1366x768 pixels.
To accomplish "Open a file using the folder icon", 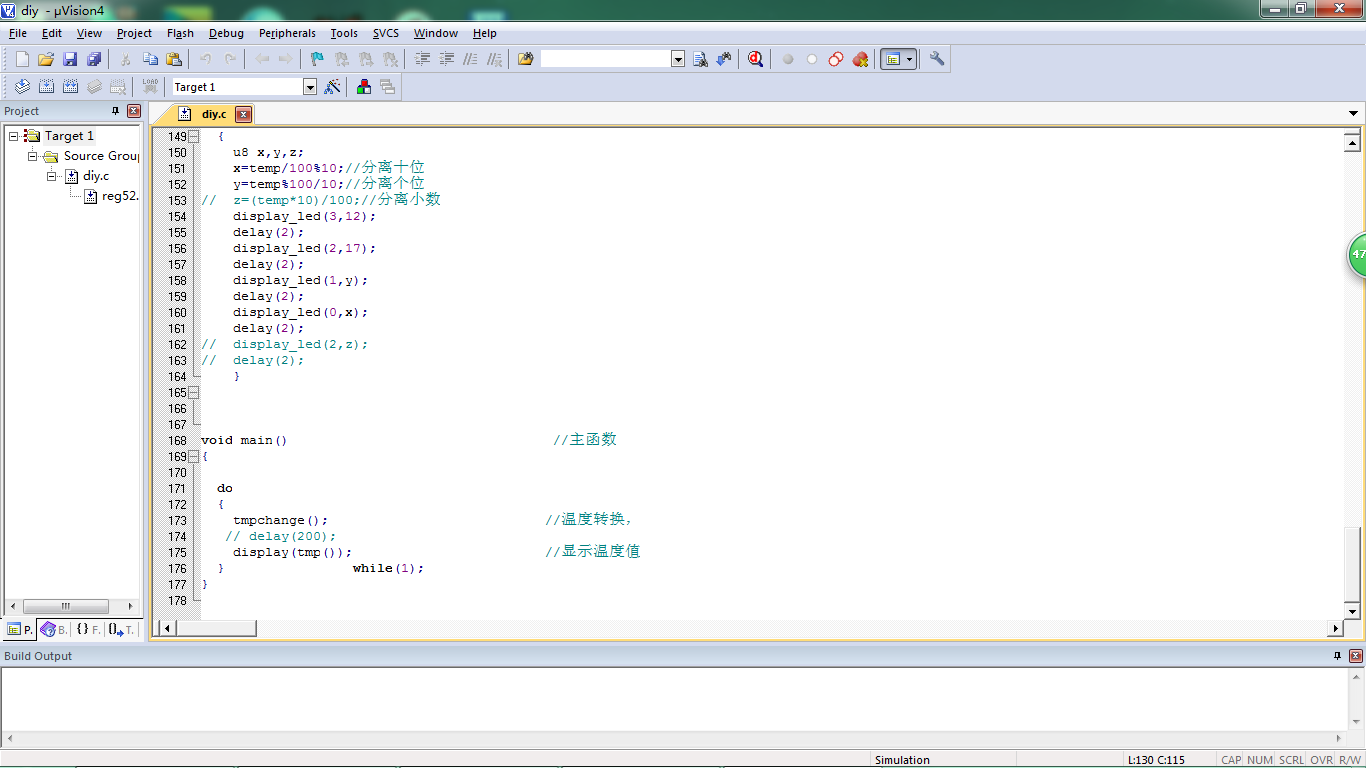I will point(46,59).
